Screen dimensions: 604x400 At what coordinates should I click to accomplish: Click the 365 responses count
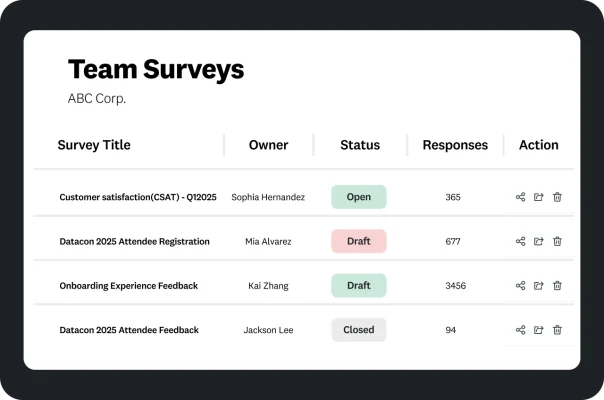tap(453, 197)
